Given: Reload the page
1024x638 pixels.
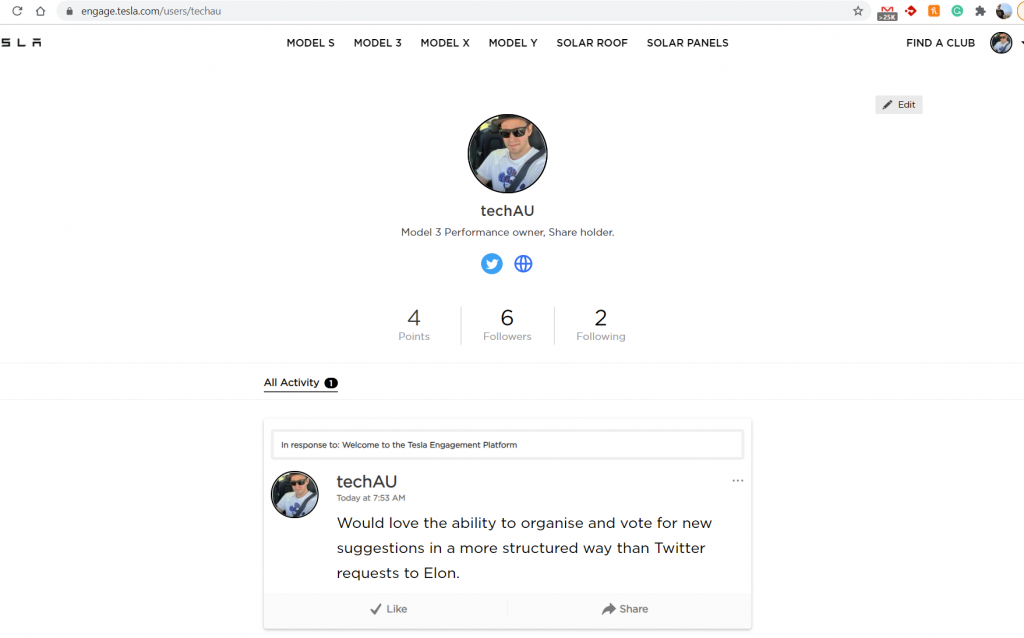Looking at the screenshot, I should [x=17, y=11].
